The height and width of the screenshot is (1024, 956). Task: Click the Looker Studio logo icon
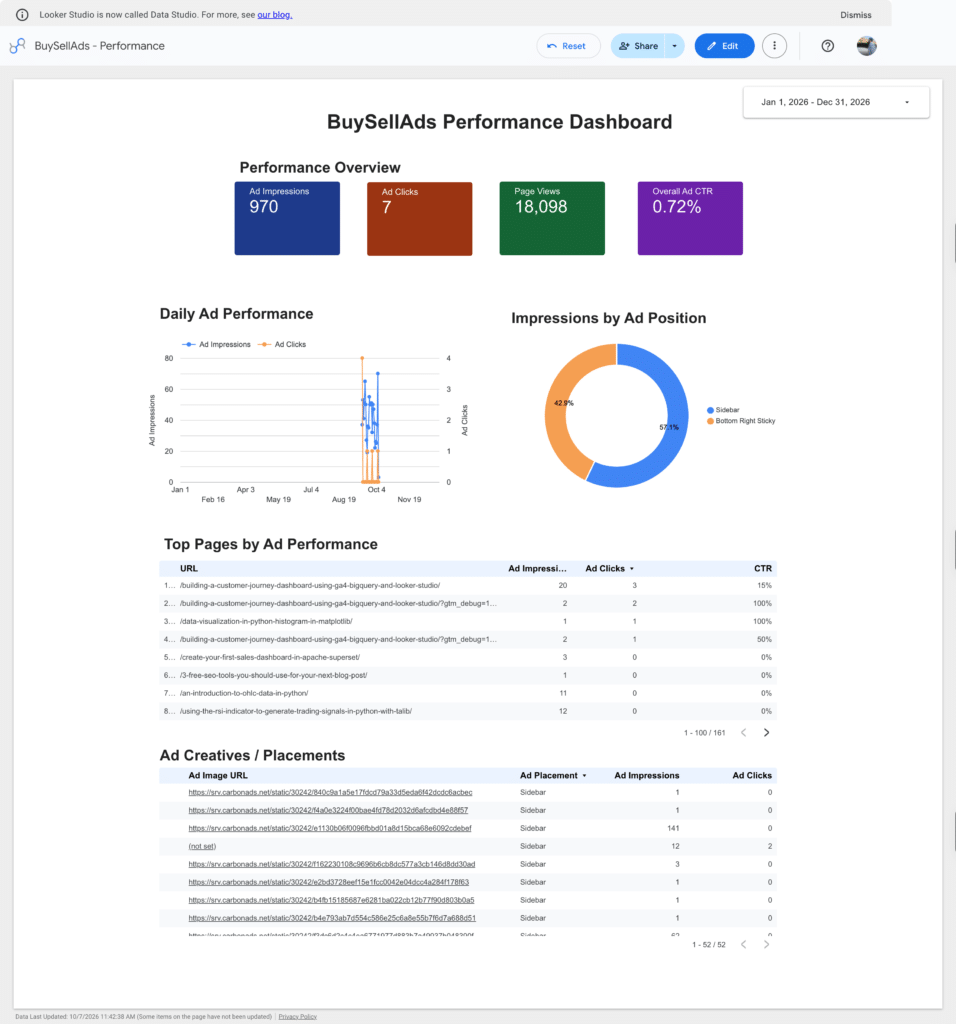(18, 46)
